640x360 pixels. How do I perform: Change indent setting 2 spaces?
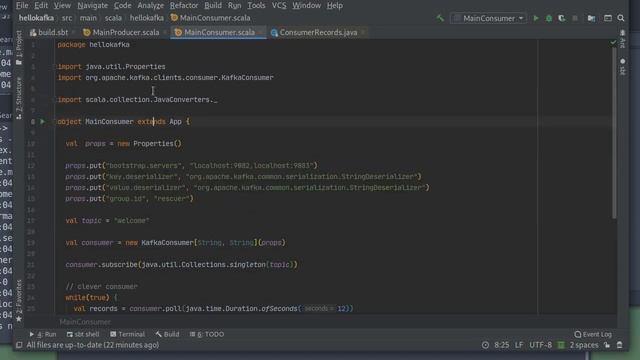[584, 345]
